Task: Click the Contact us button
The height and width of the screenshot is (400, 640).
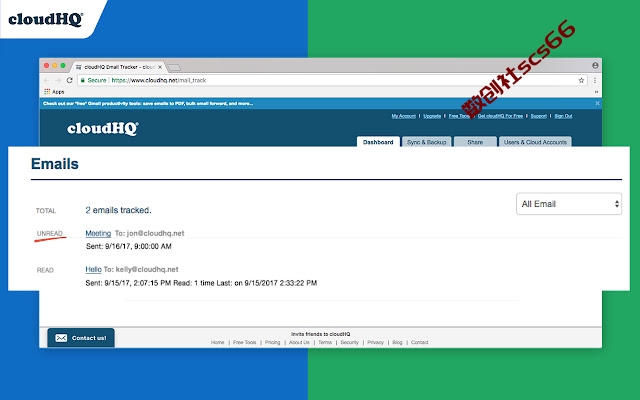Action: pyautogui.click(x=81, y=338)
